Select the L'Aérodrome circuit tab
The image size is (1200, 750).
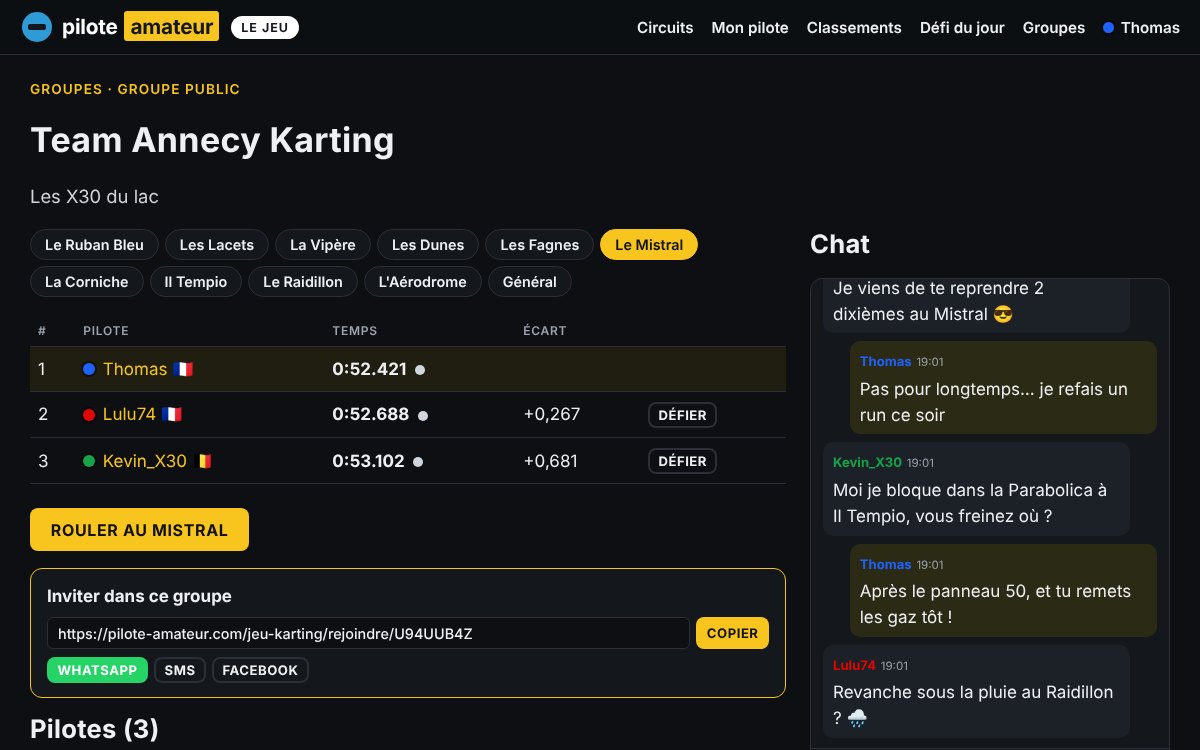423,282
